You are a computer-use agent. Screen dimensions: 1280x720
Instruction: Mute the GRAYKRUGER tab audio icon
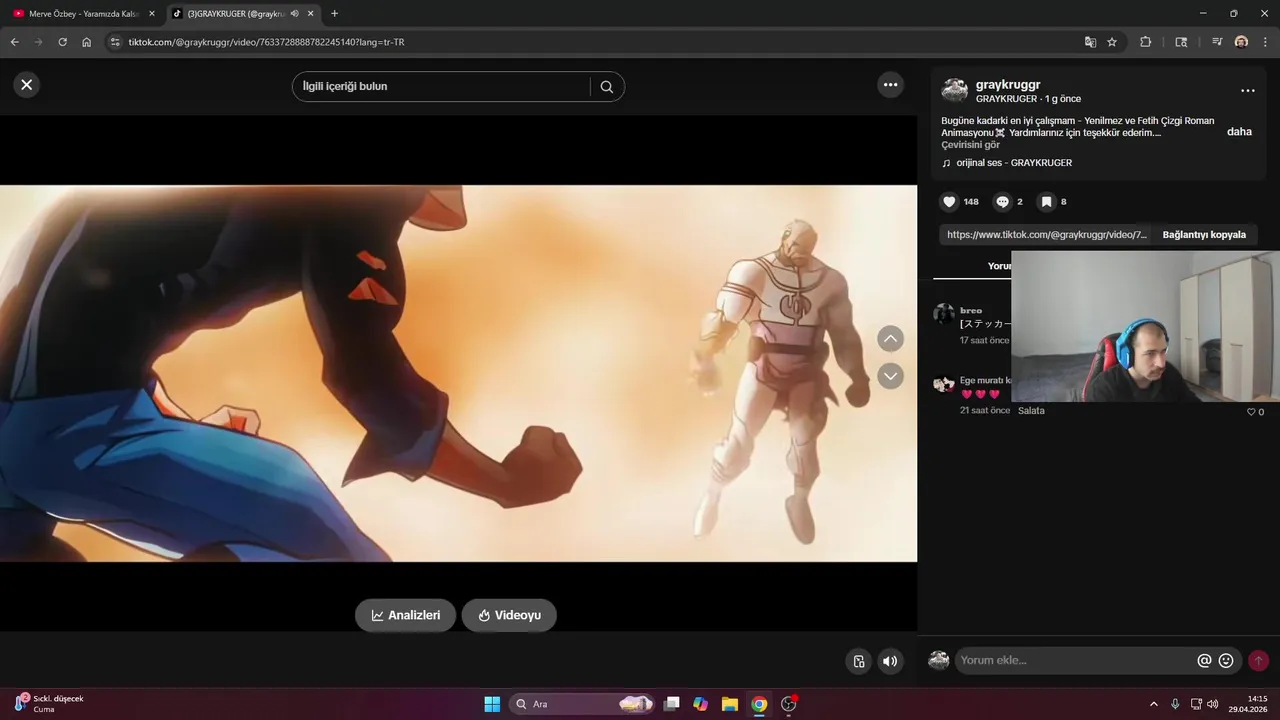coord(294,13)
